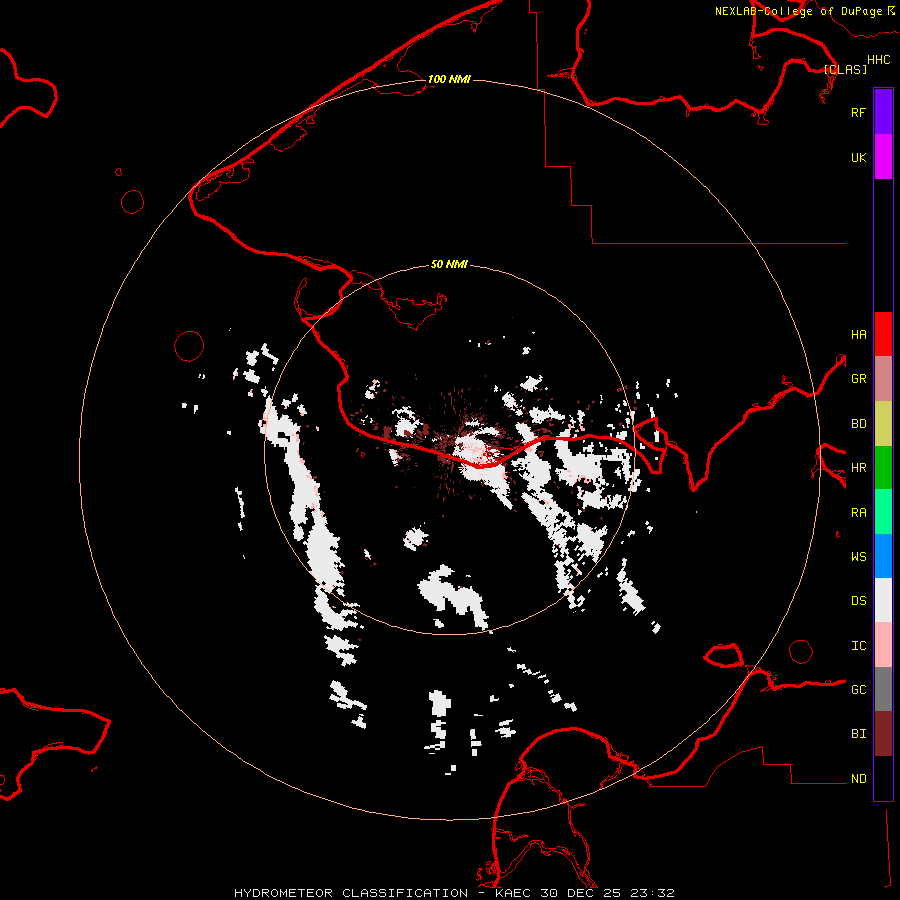Click the RA legend label
Viewport: 900px width, 900px height.
pos(858,513)
